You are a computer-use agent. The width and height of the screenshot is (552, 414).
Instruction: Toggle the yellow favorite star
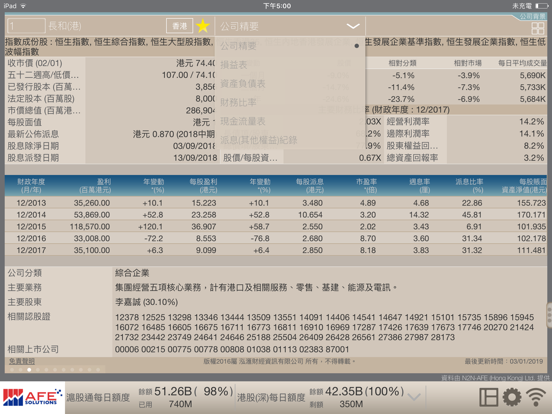point(203,26)
